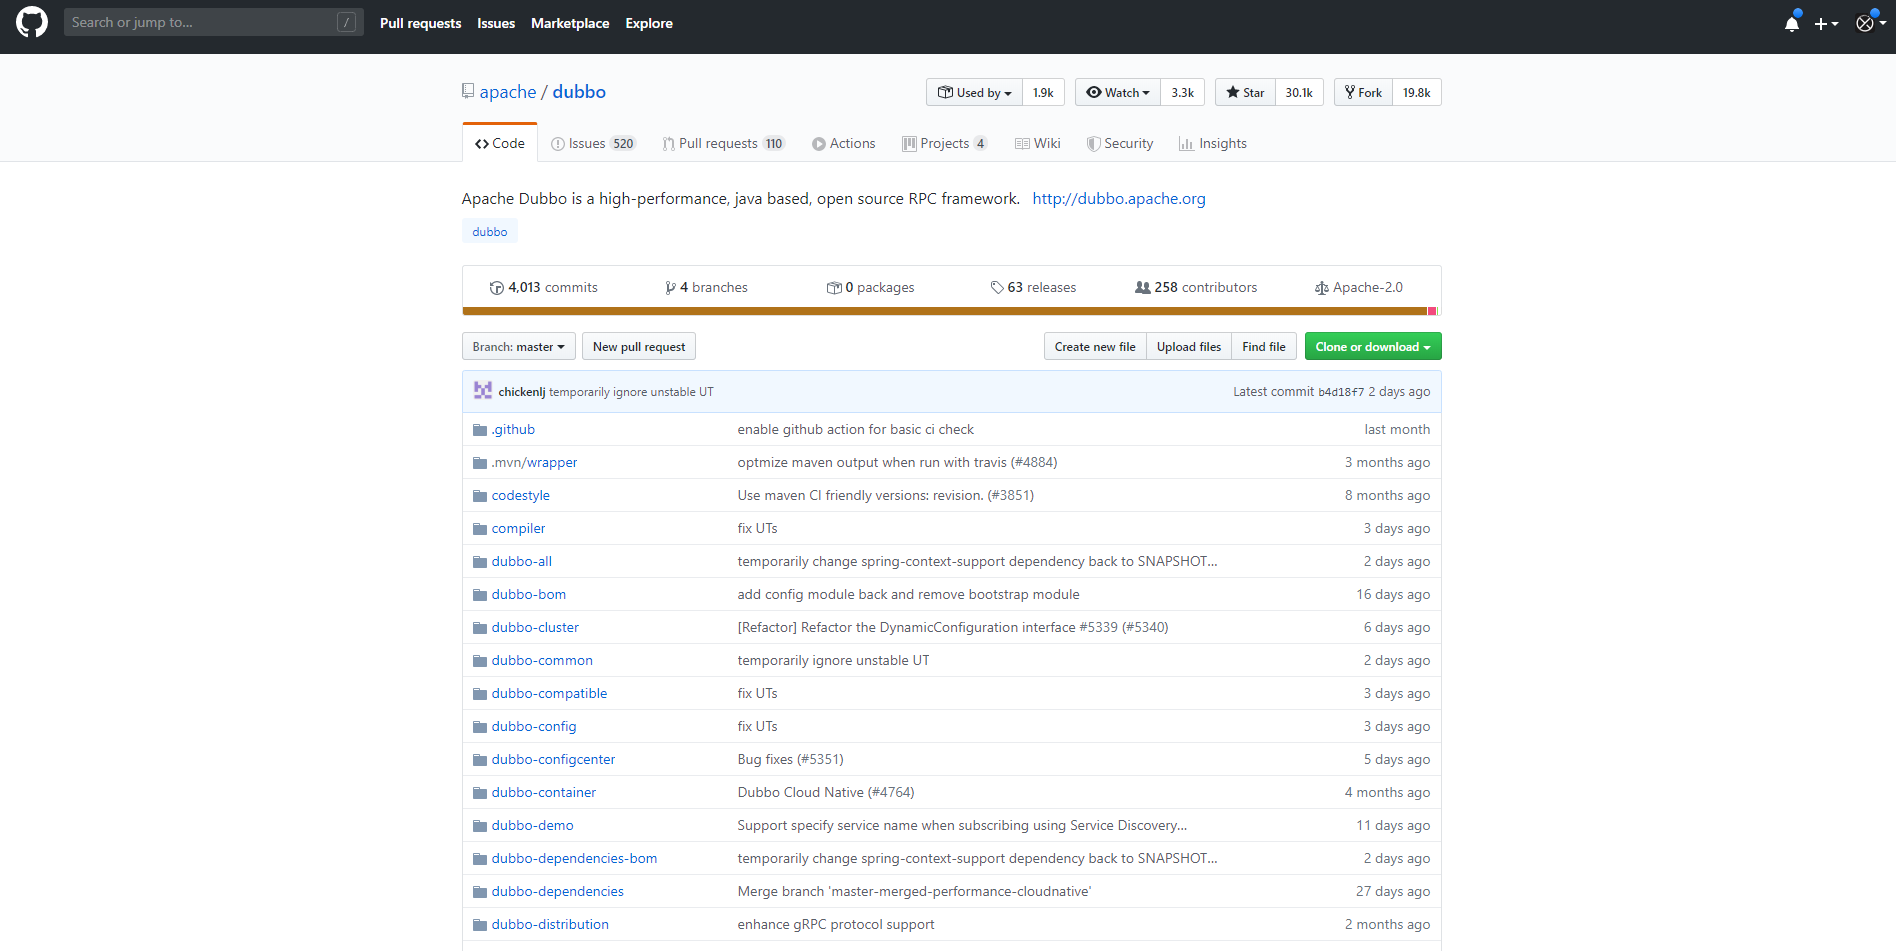The width and height of the screenshot is (1896, 951).
Task: Fork the repository
Action: click(1363, 92)
